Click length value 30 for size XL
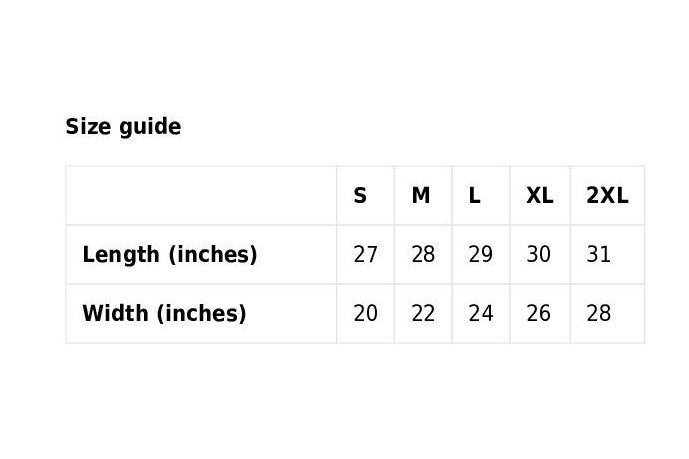Viewport: 689px width, 459px height. (x=539, y=255)
